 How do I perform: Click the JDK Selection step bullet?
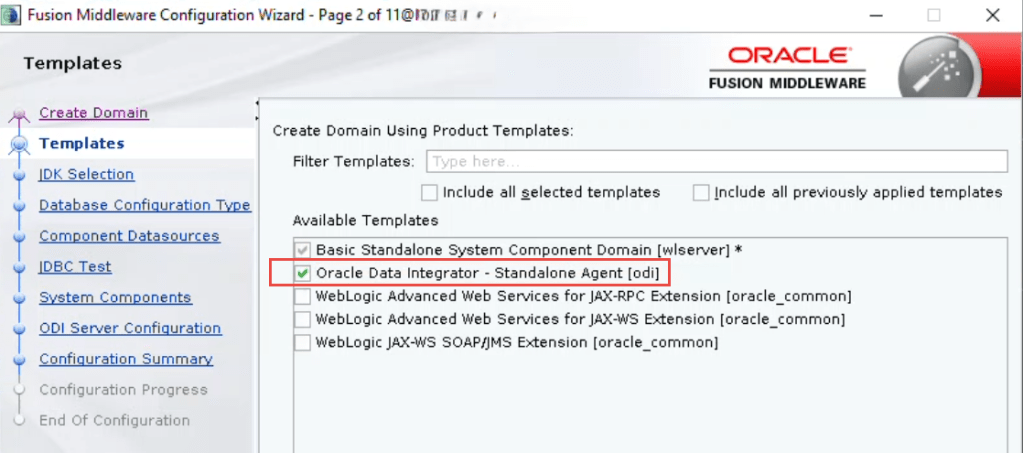(21, 175)
